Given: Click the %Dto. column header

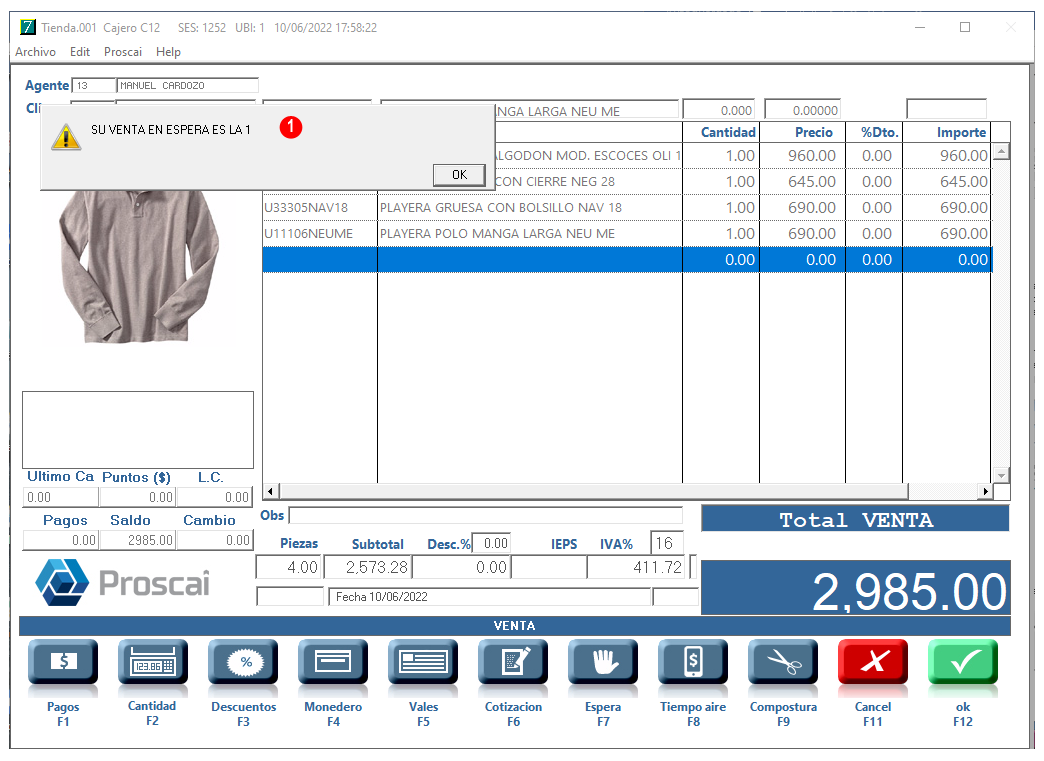Looking at the screenshot, I should pos(880,132).
